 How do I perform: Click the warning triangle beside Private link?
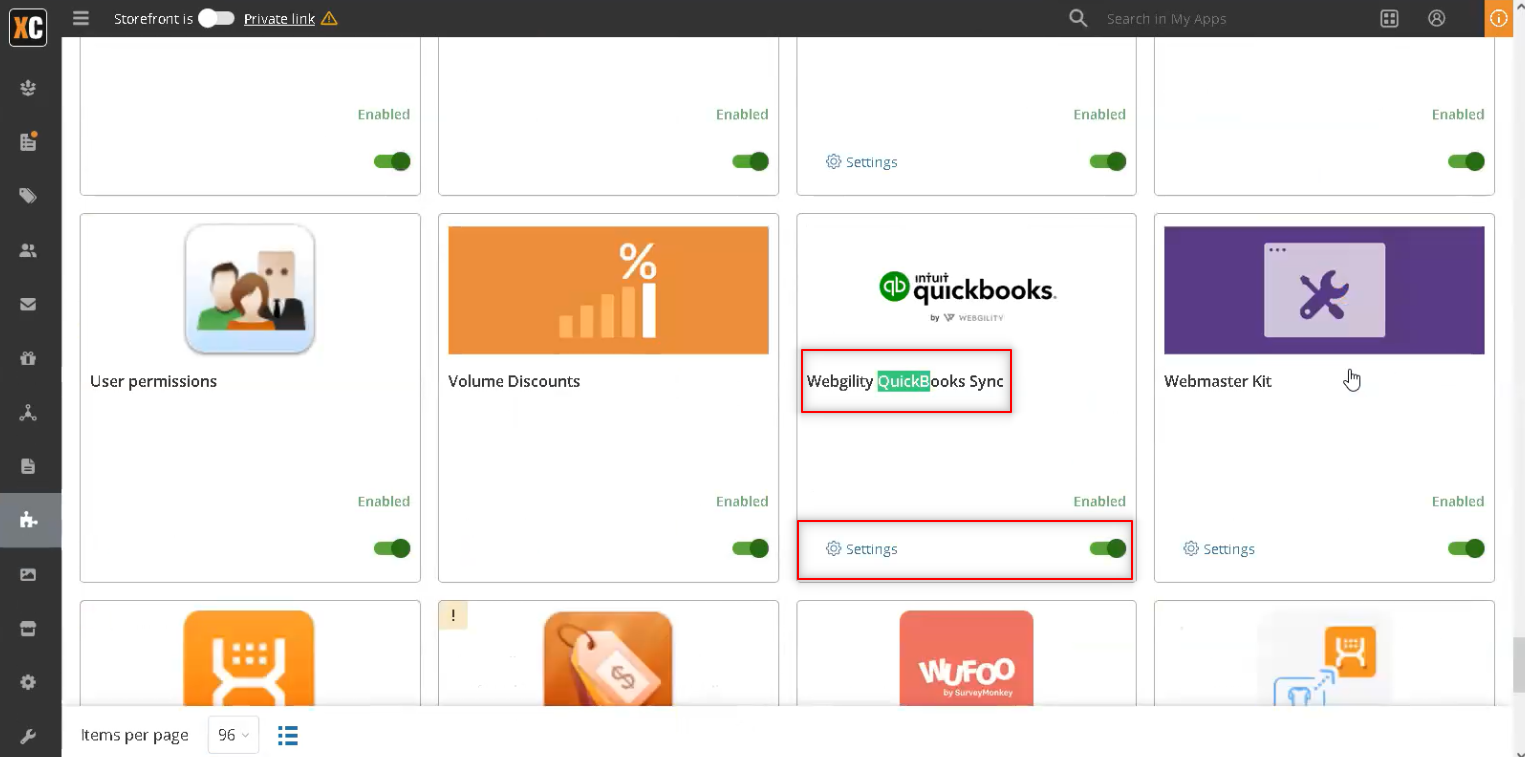tap(329, 18)
